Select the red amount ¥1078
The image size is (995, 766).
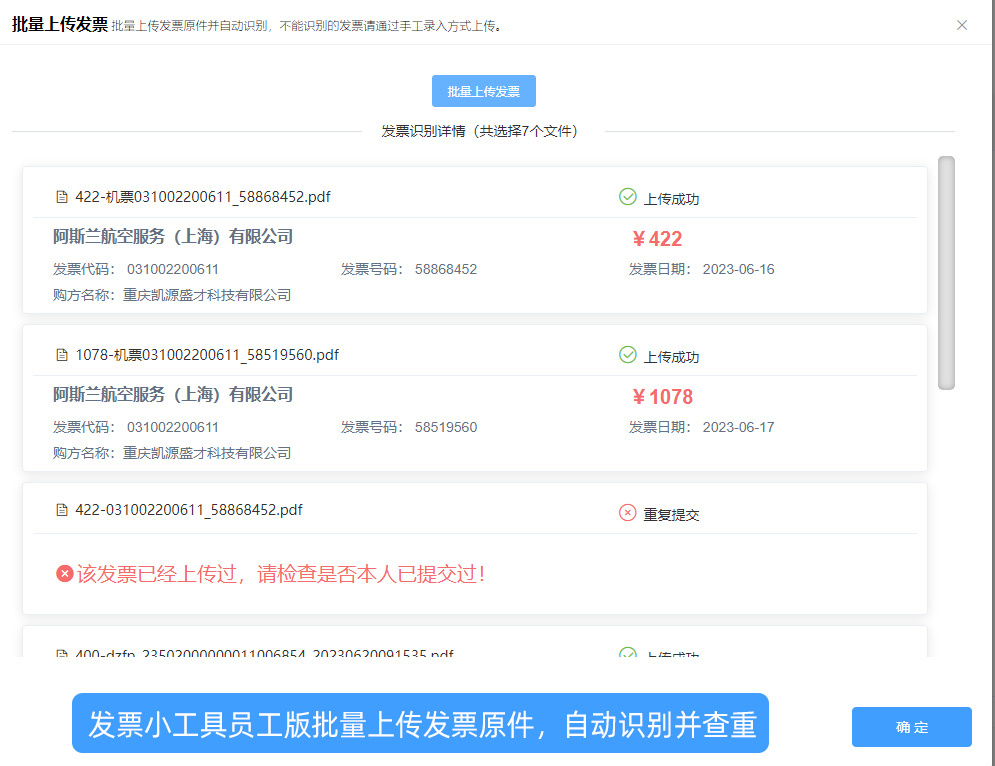coord(662,396)
